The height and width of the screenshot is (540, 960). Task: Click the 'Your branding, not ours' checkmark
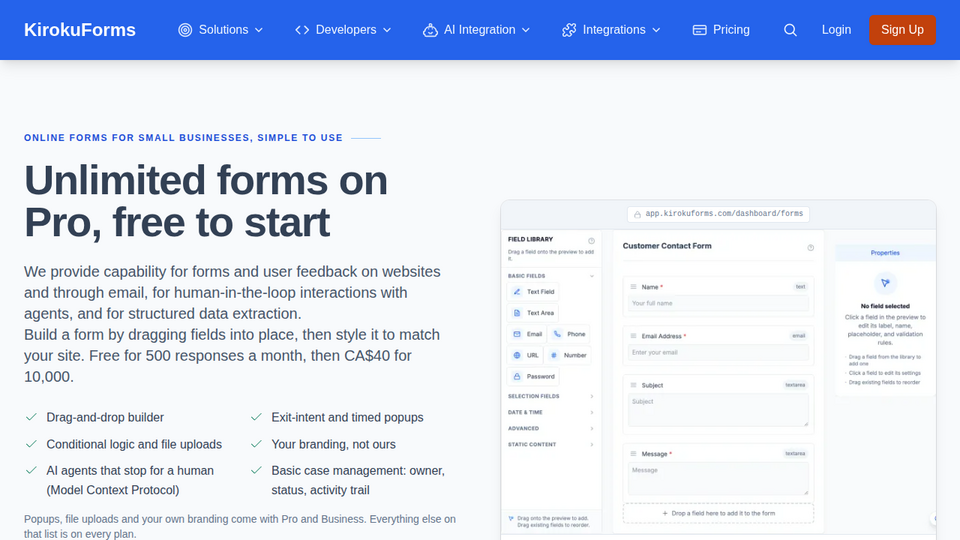coord(257,444)
